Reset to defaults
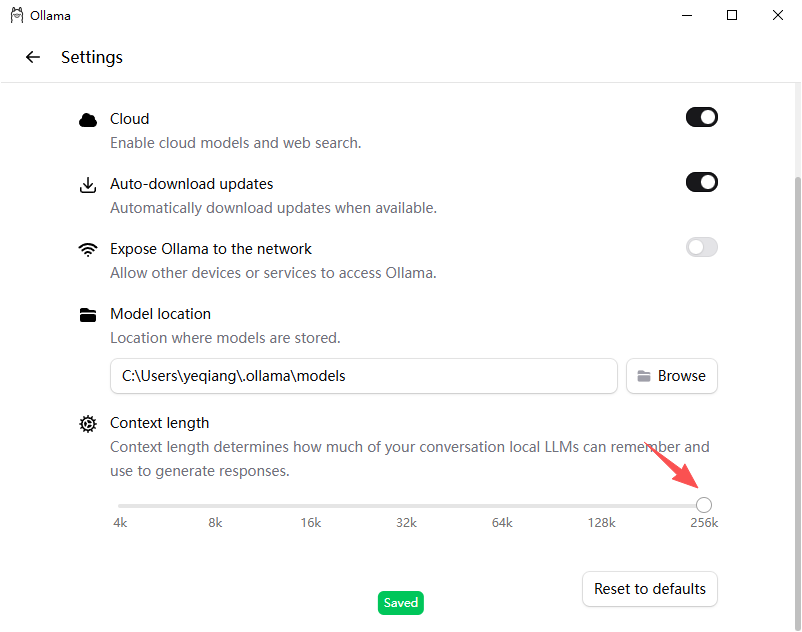The height and width of the screenshot is (632, 802). 650,589
